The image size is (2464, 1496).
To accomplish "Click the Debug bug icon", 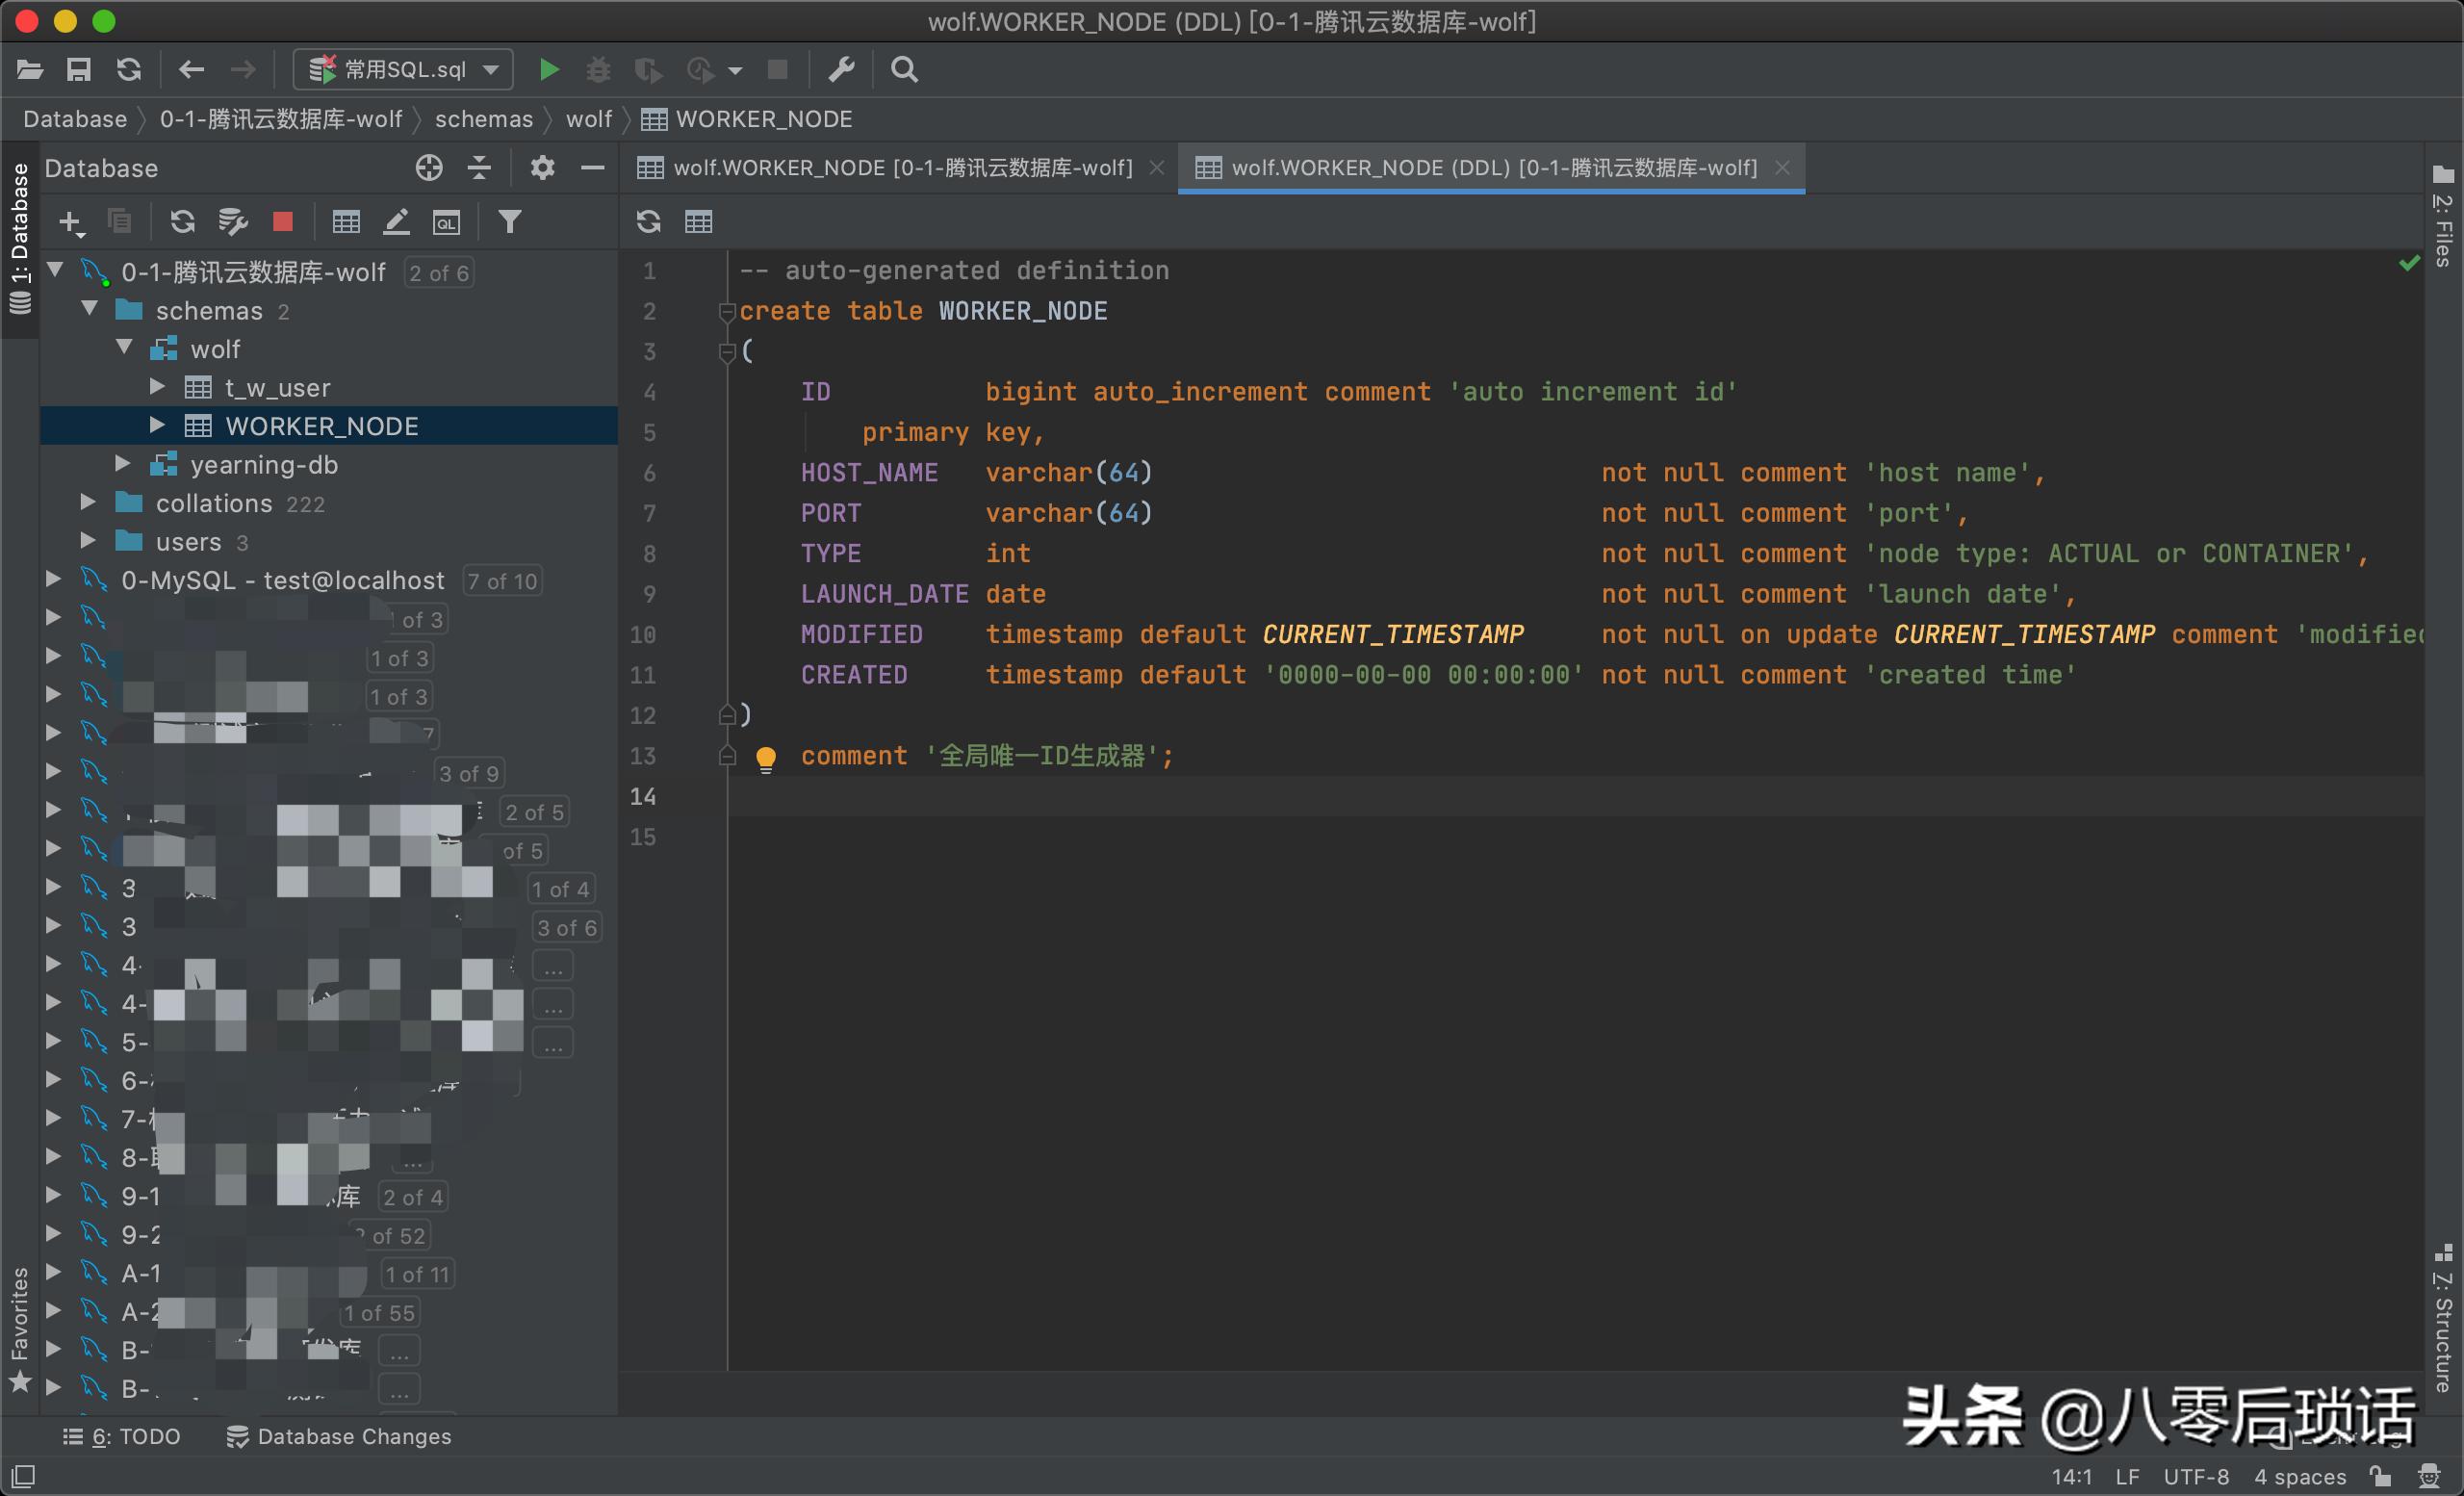I will click(x=597, y=69).
